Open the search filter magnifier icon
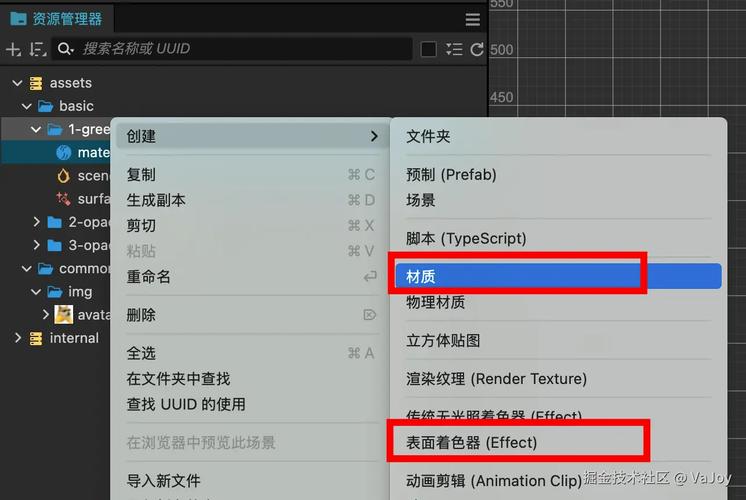The width and height of the screenshot is (746, 500). [x=65, y=49]
